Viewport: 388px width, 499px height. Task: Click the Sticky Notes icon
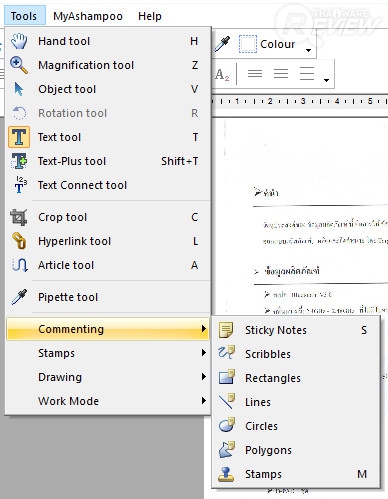pyautogui.click(x=226, y=330)
